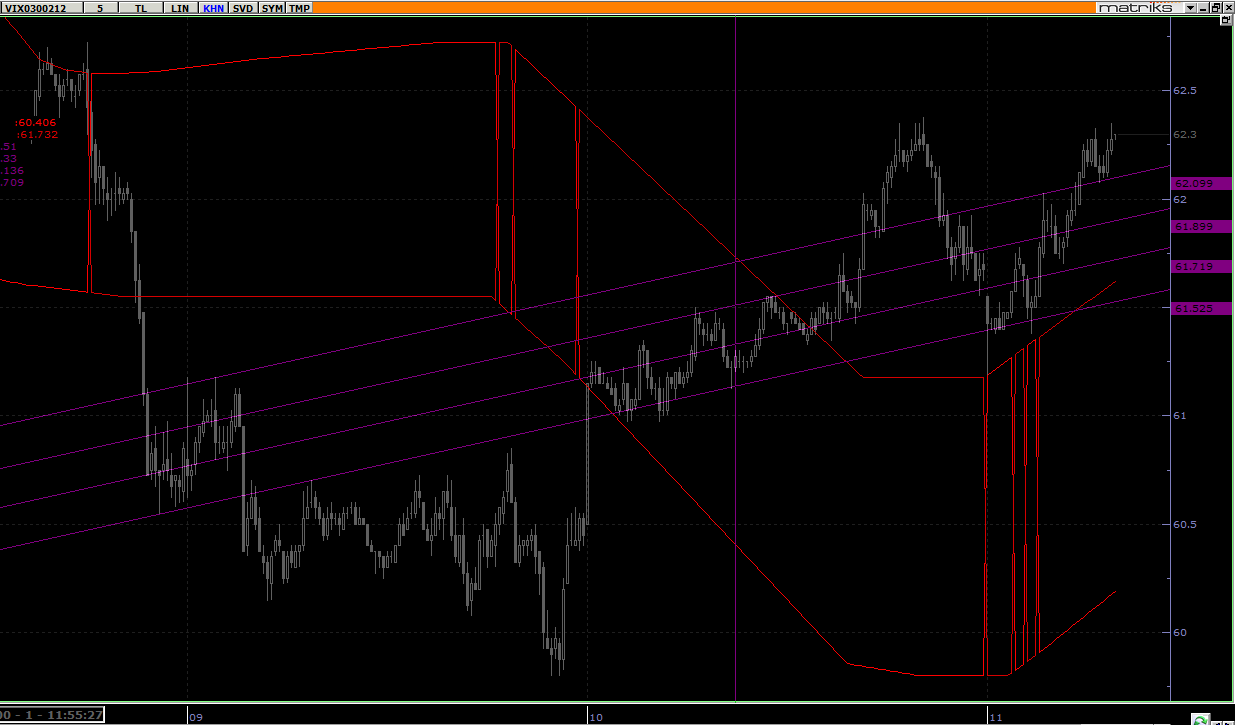
Task: Click the SVD toolbar button
Action: tap(243, 7)
